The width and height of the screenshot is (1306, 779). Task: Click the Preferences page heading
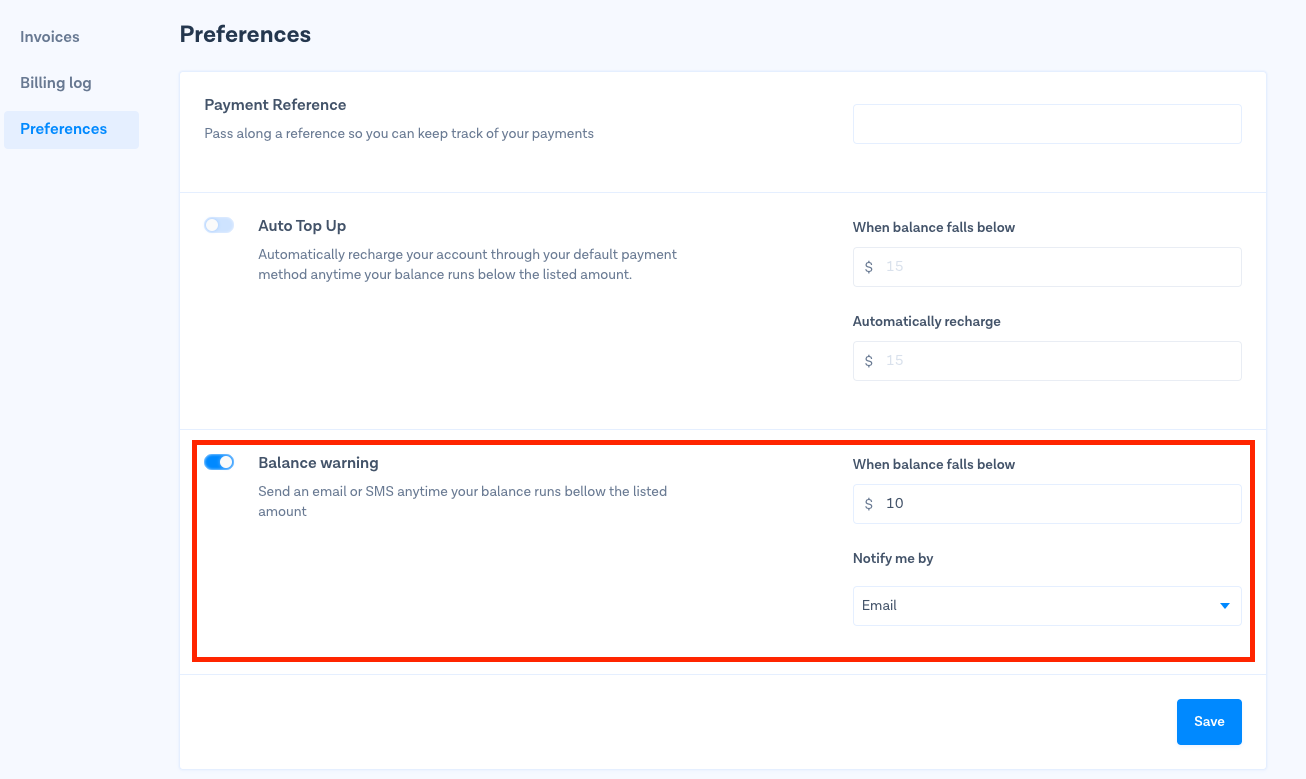(245, 35)
